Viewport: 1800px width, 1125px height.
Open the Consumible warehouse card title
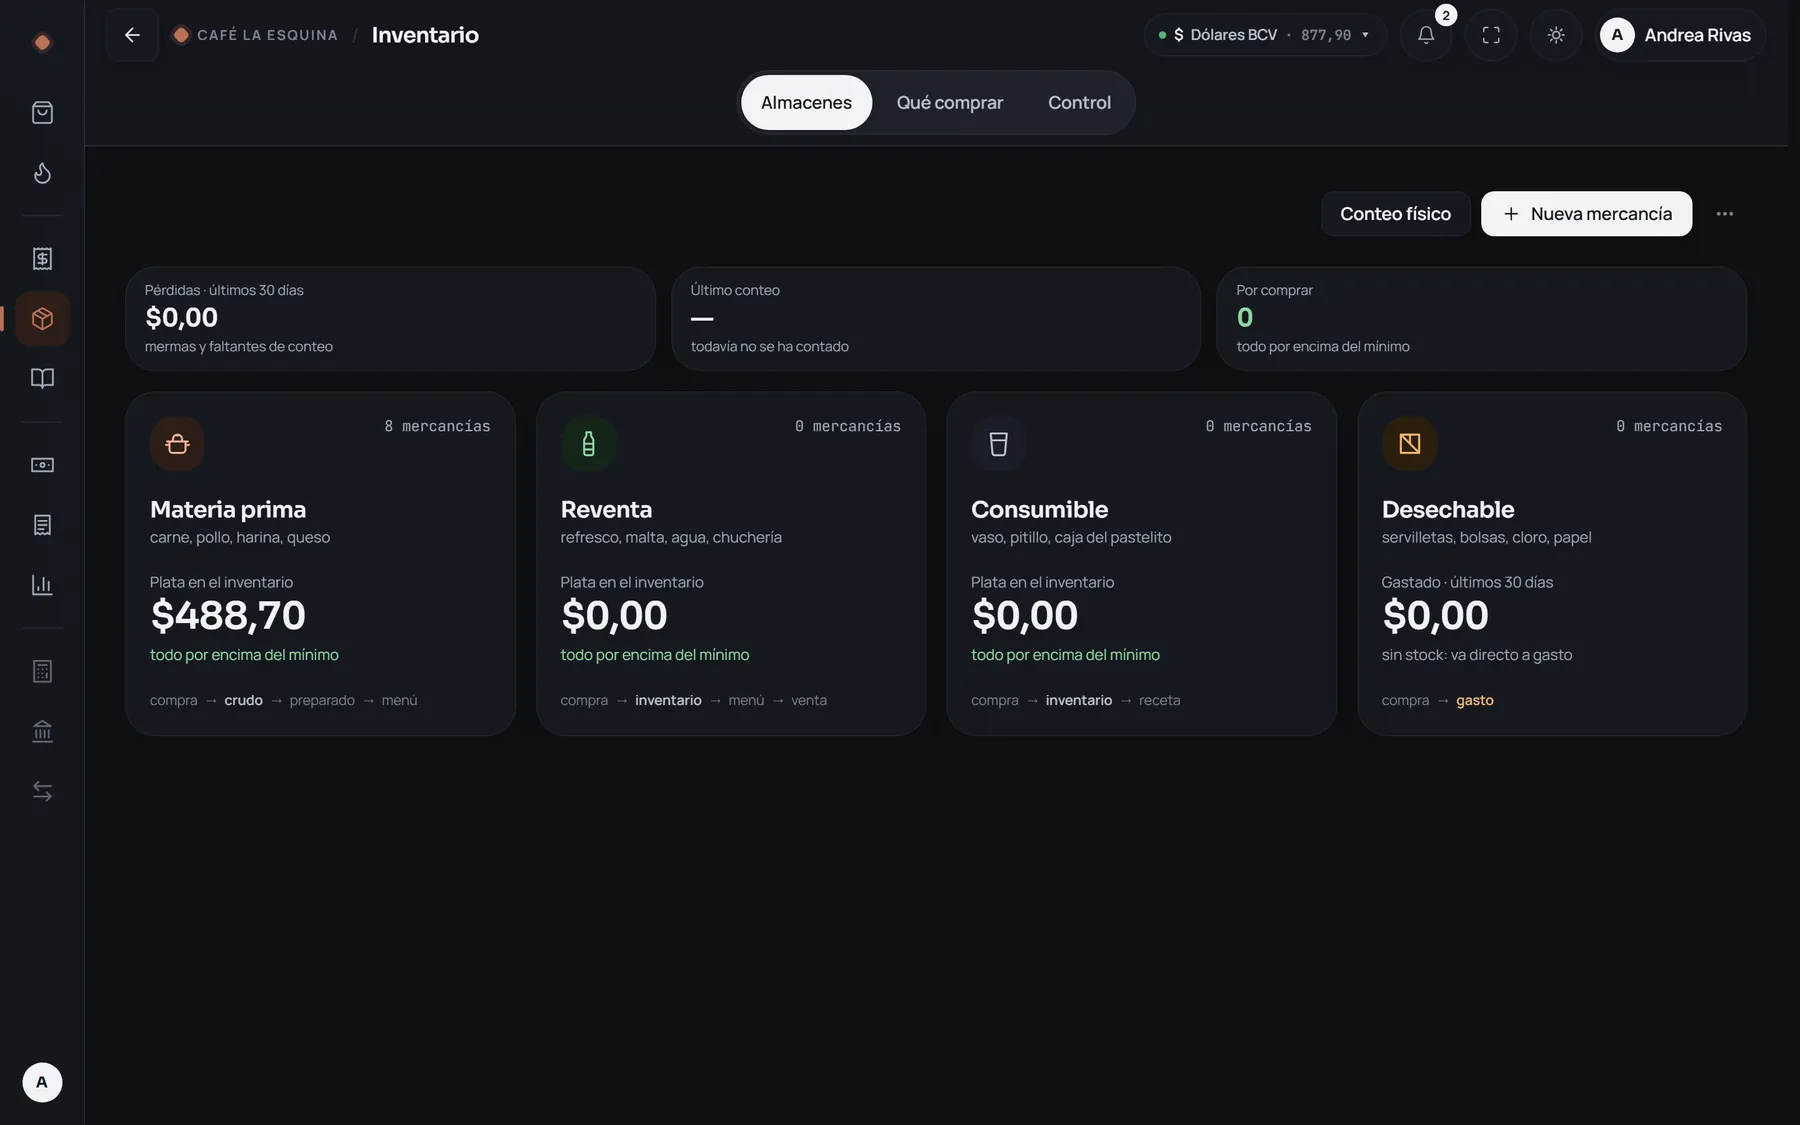pos(1039,509)
